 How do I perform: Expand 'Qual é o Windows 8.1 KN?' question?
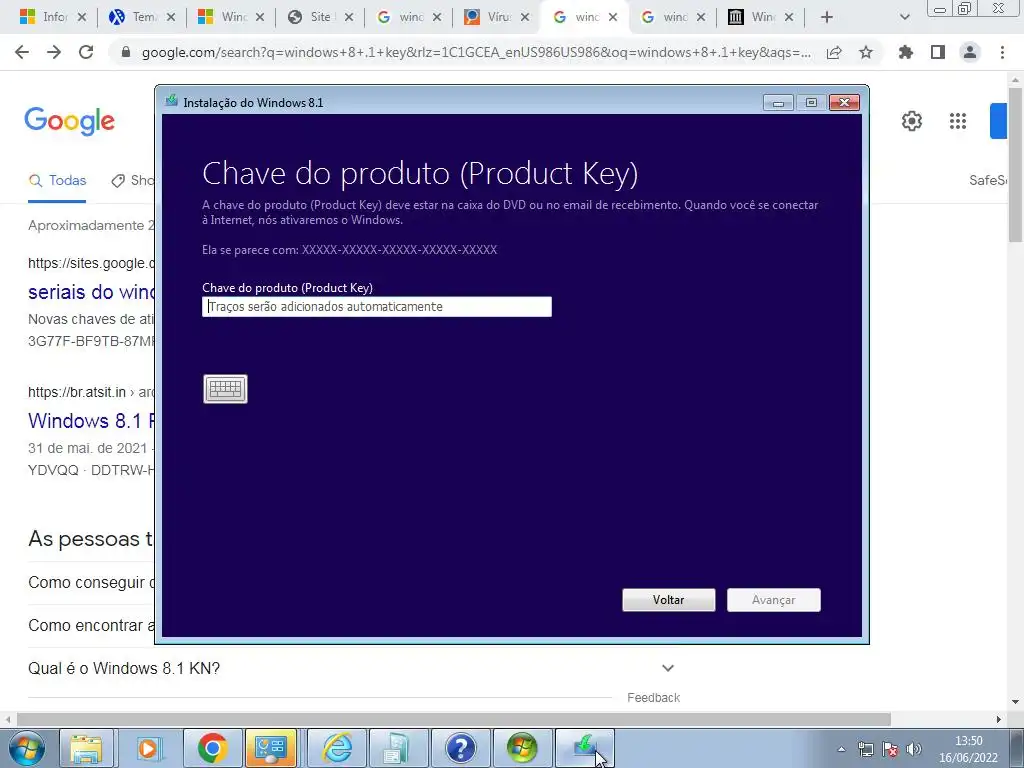352,668
